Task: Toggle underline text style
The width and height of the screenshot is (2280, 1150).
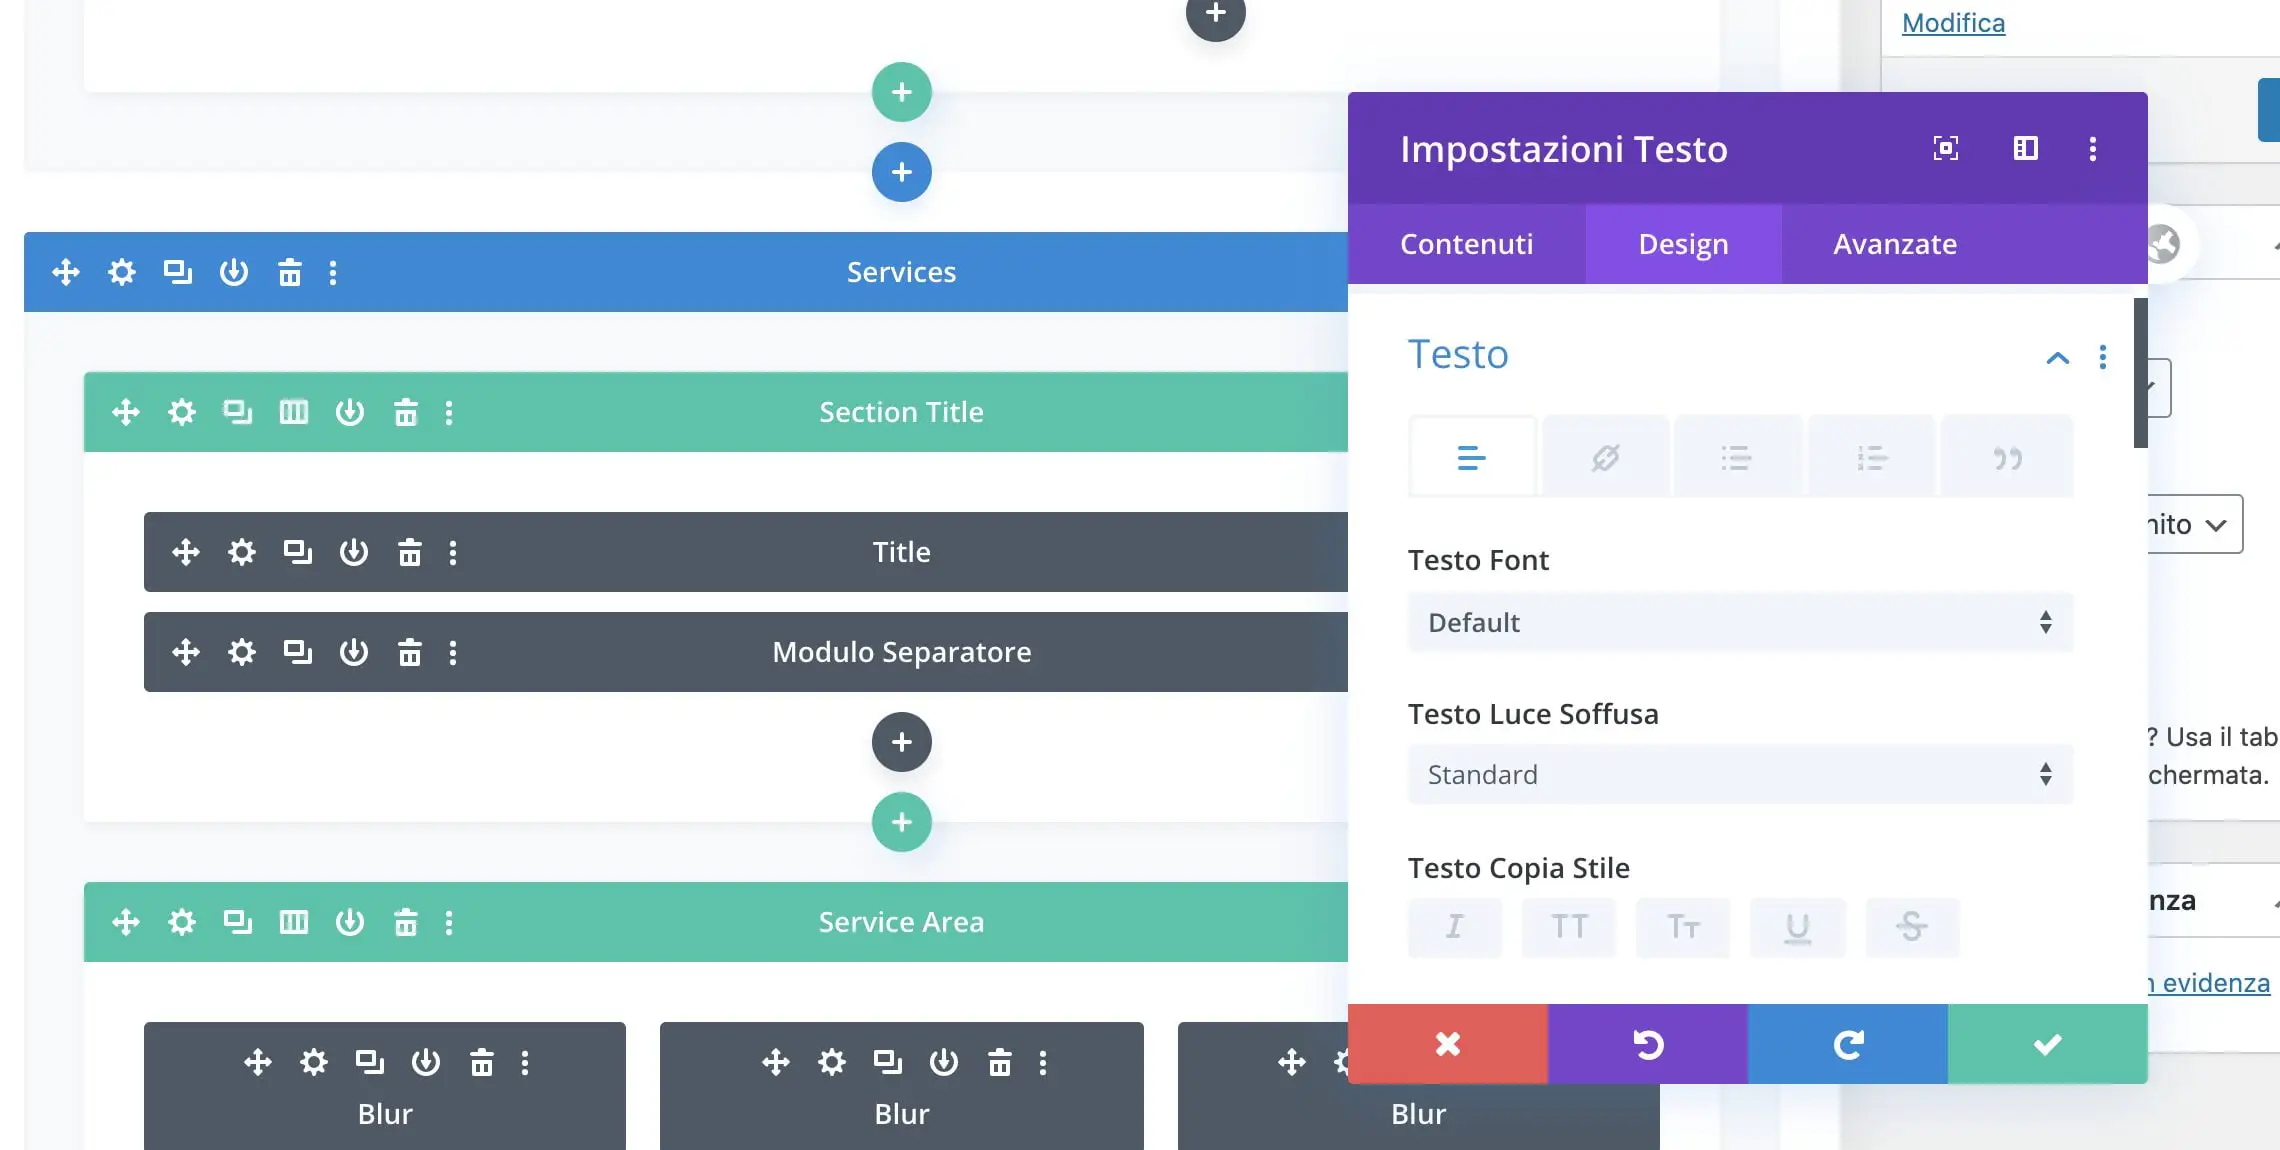Action: coord(1797,927)
